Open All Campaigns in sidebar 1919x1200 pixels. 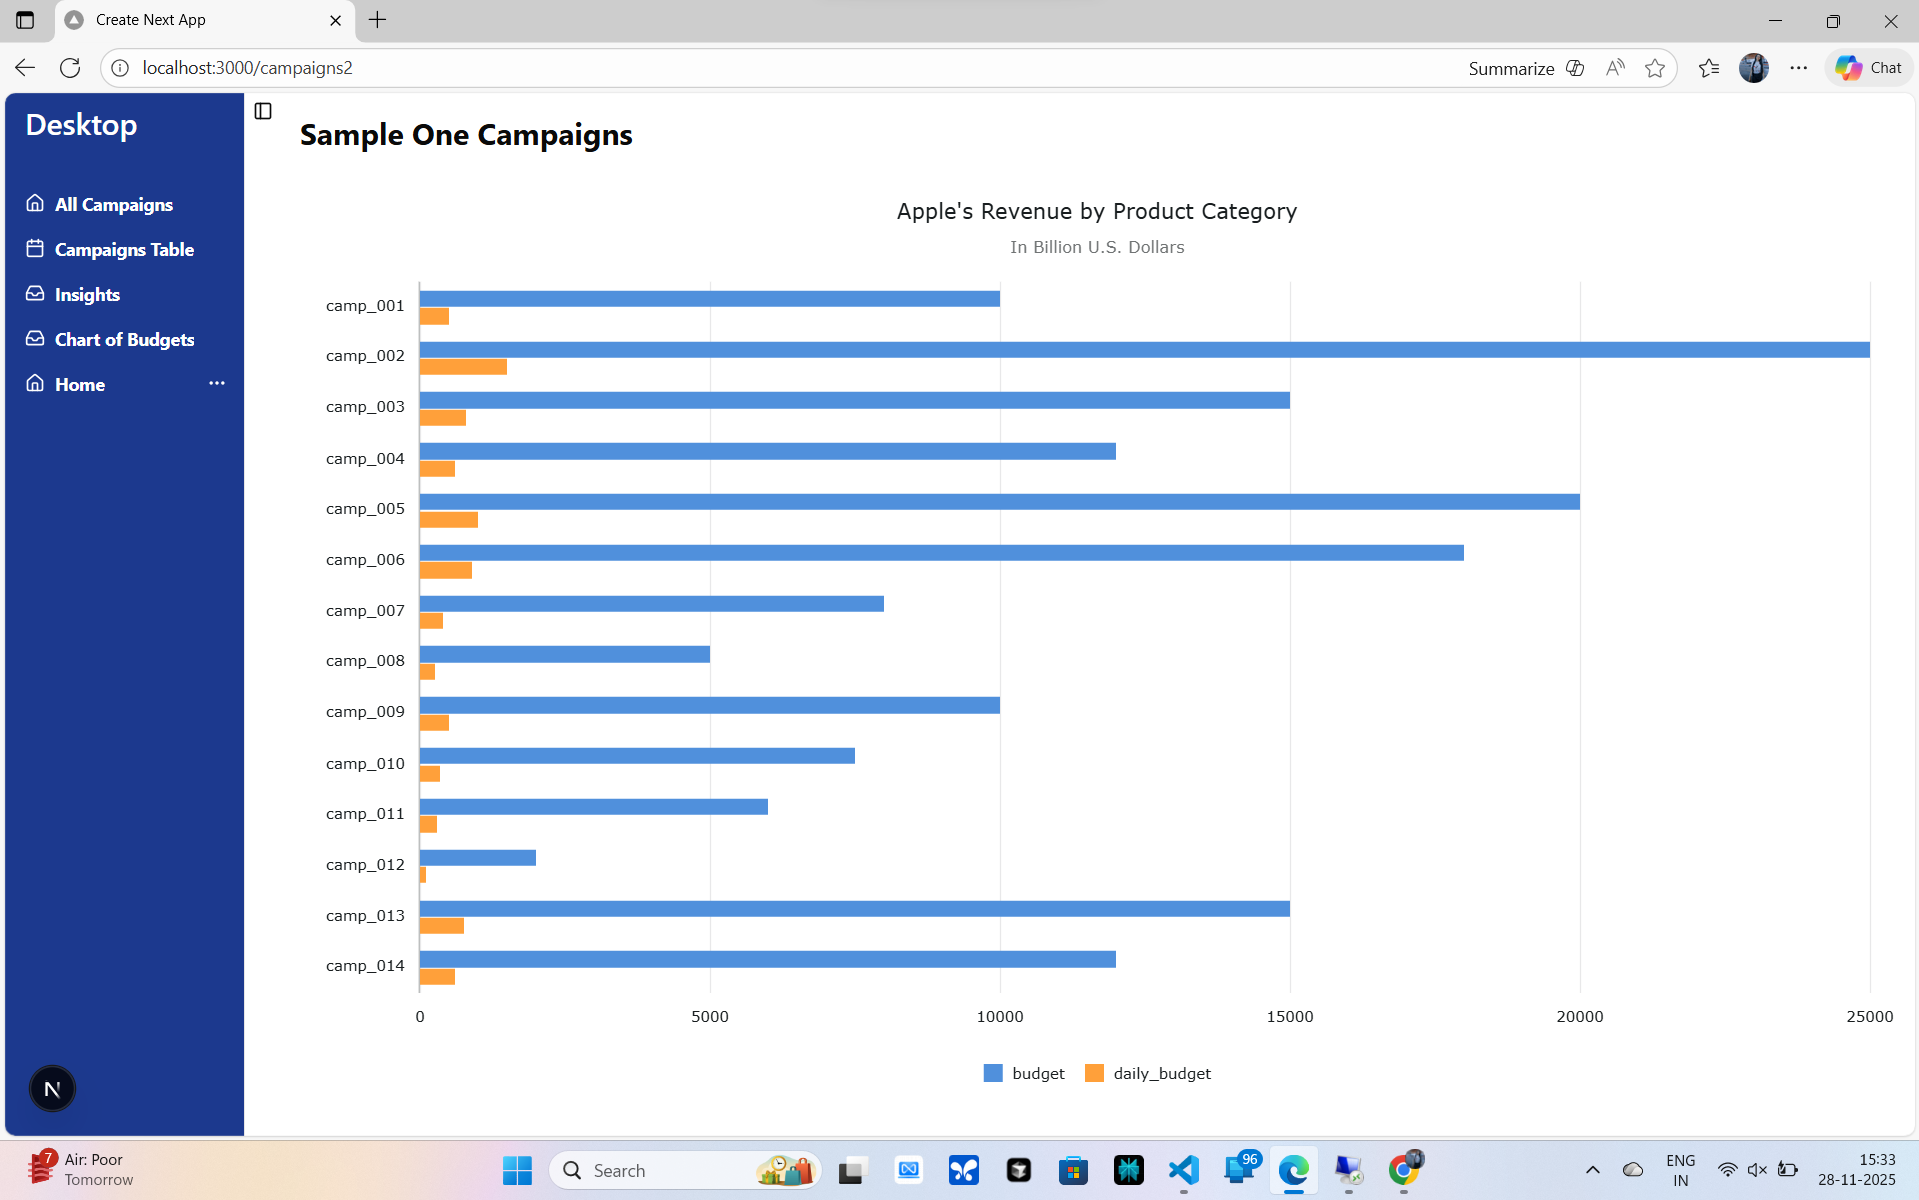click(113, 204)
